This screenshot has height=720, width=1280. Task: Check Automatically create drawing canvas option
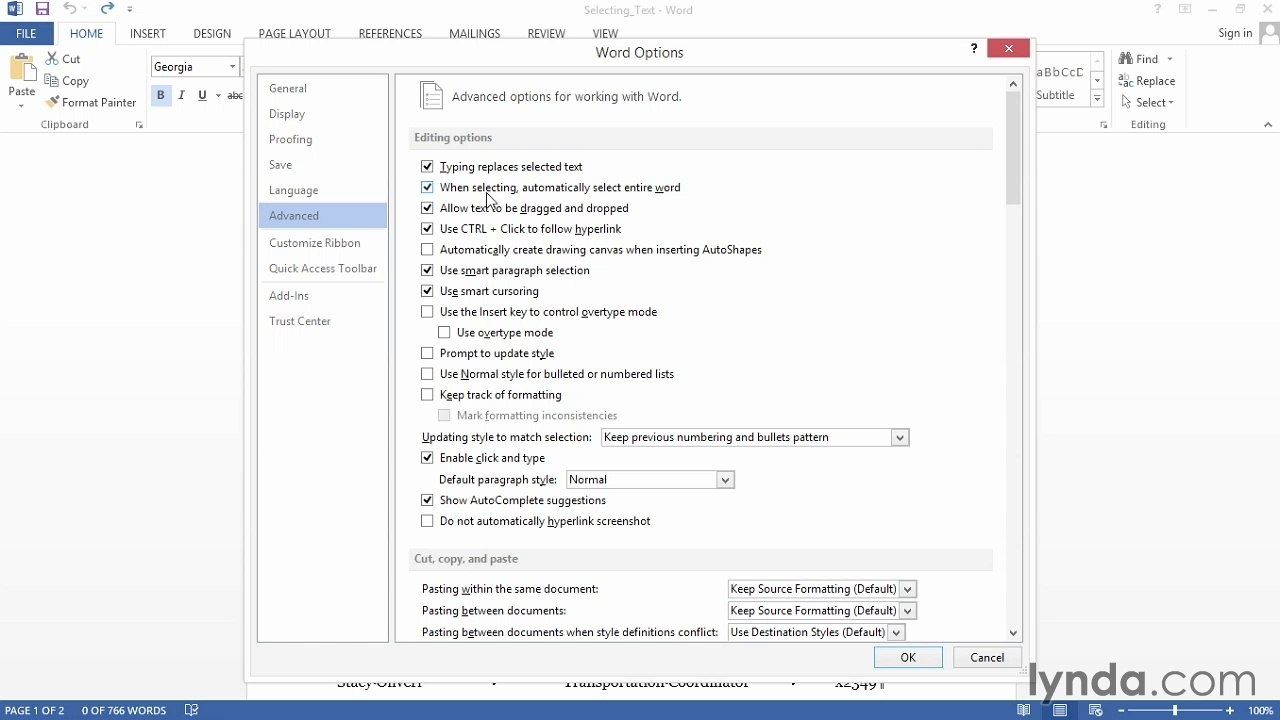(x=427, y=249)
